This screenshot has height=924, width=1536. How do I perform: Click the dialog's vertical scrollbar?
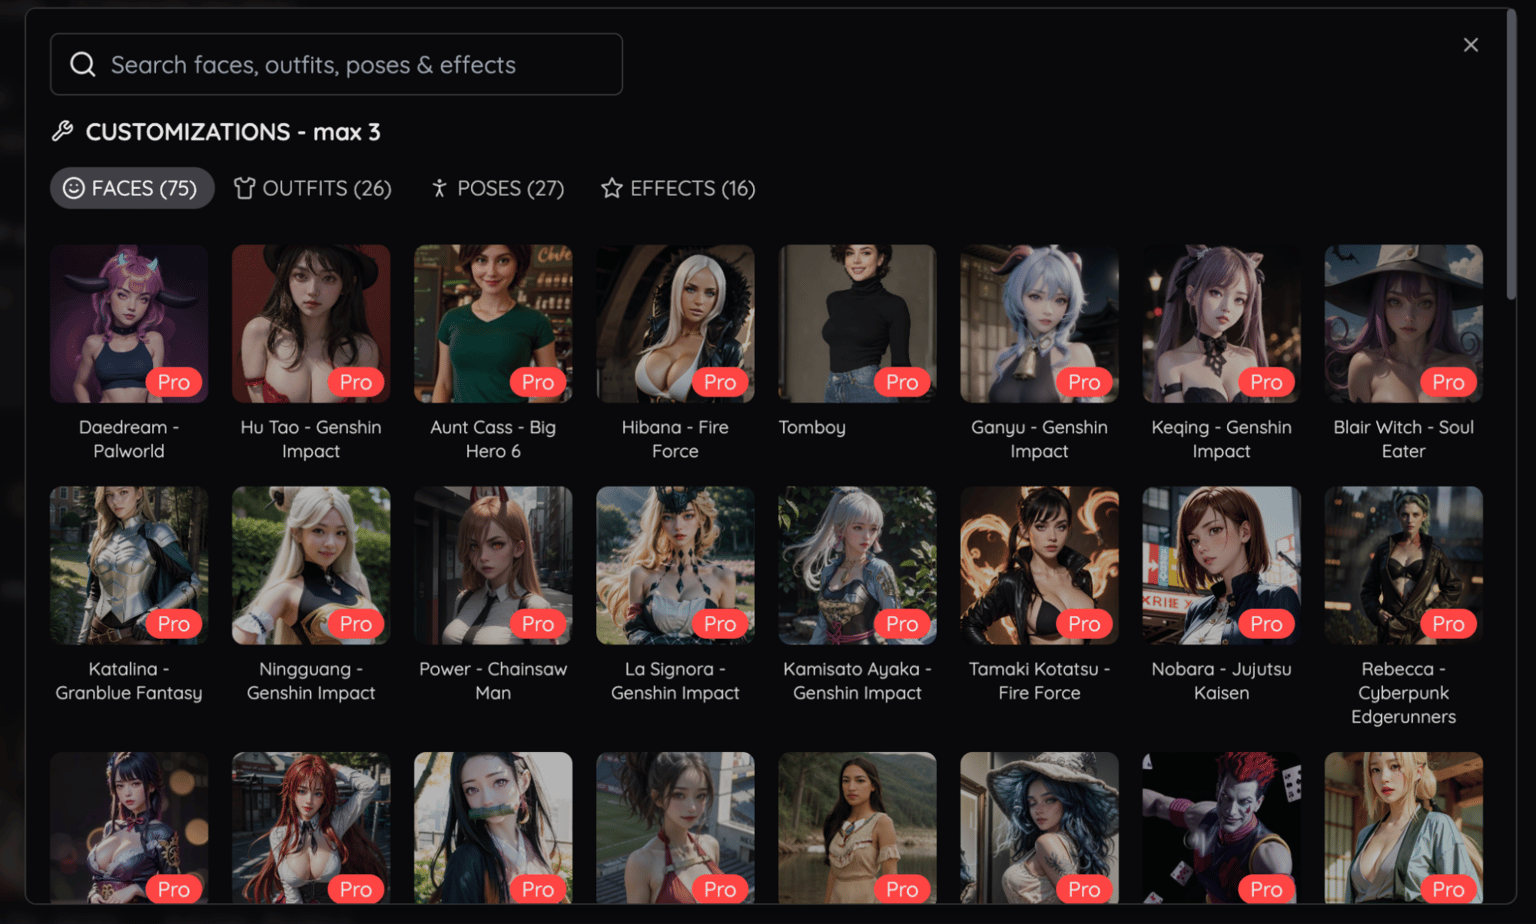click(1510, 155)
